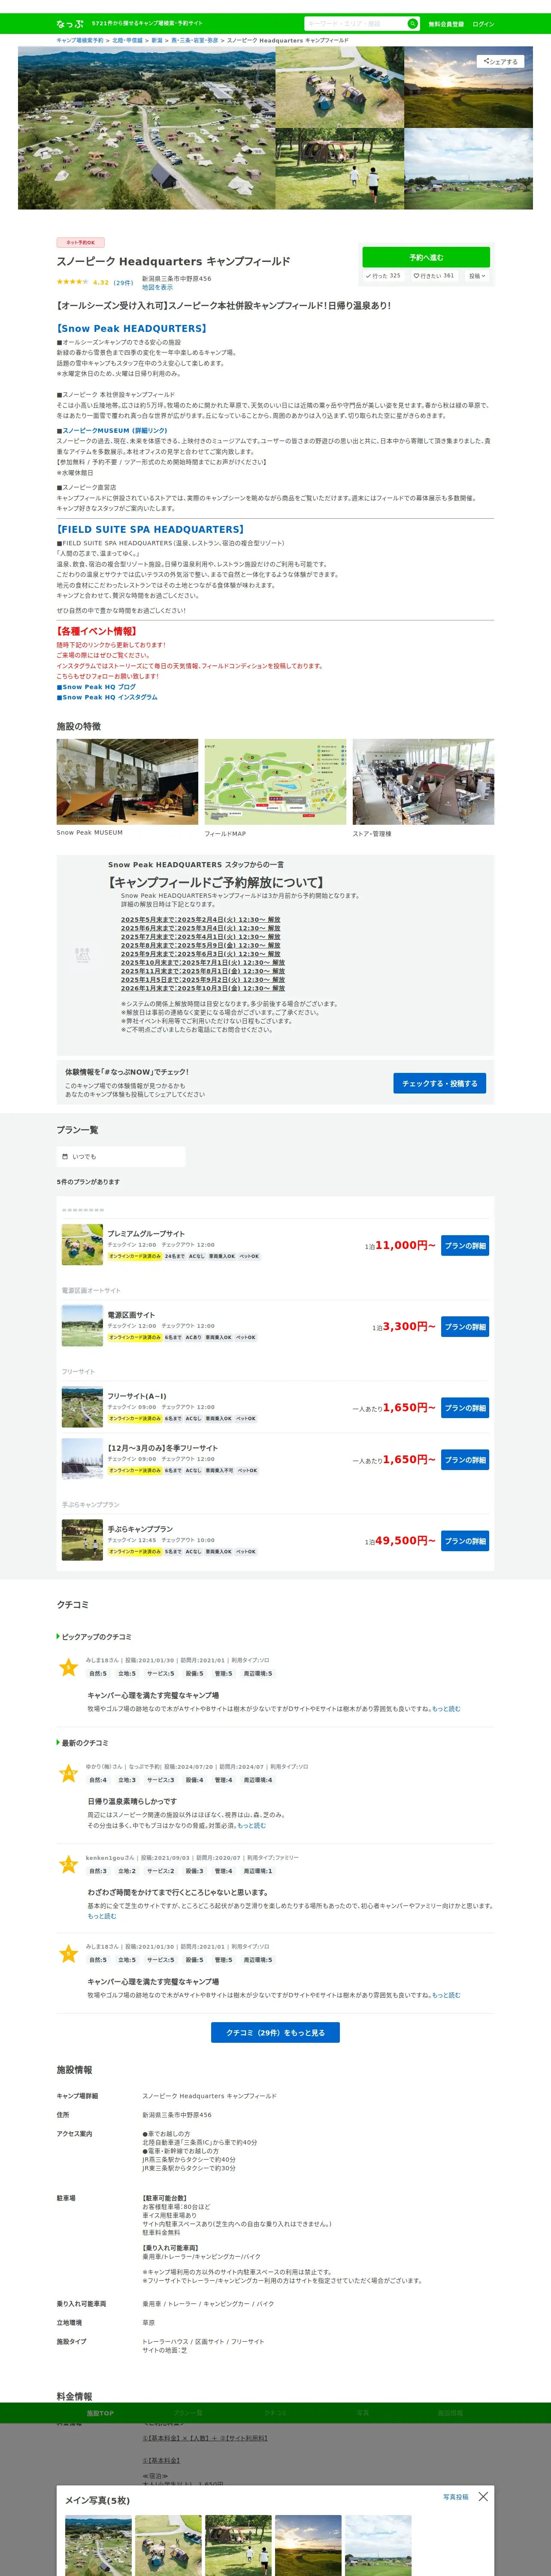This screenshot has width=551, height=2576.
Task: Click 電源区画サイト plan thumbnail
Action: pos(82,1326)
